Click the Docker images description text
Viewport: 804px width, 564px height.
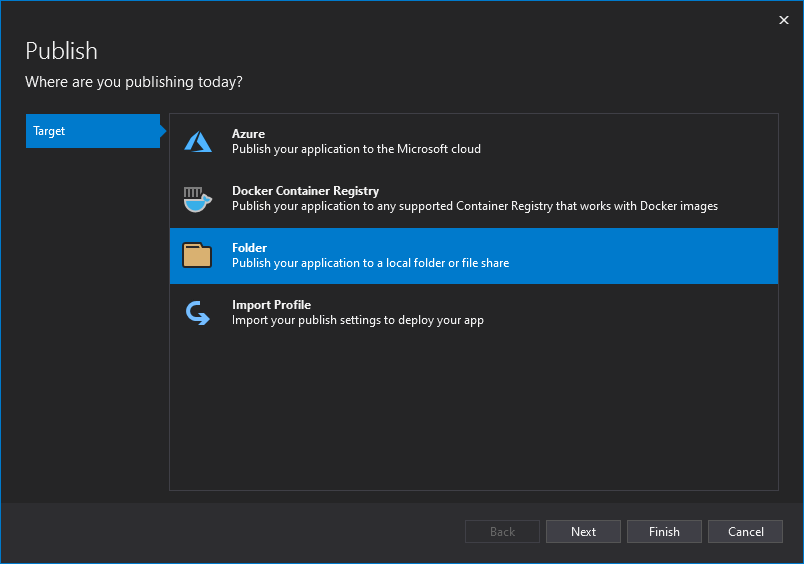[x=475, y=206]
